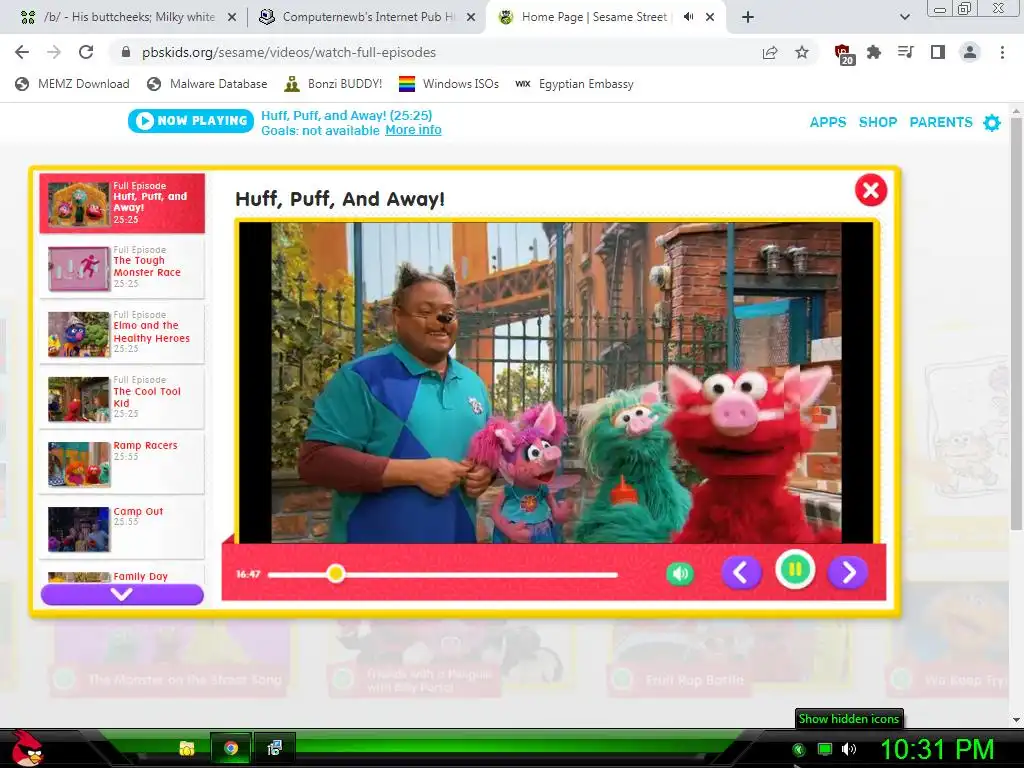Click the address bar URL
The image size is (1024, 768).
coord(289,52)
